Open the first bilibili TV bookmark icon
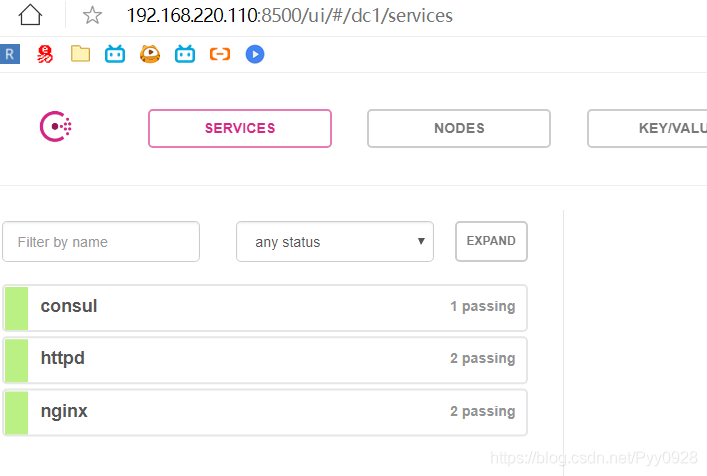 click(115, 54)
